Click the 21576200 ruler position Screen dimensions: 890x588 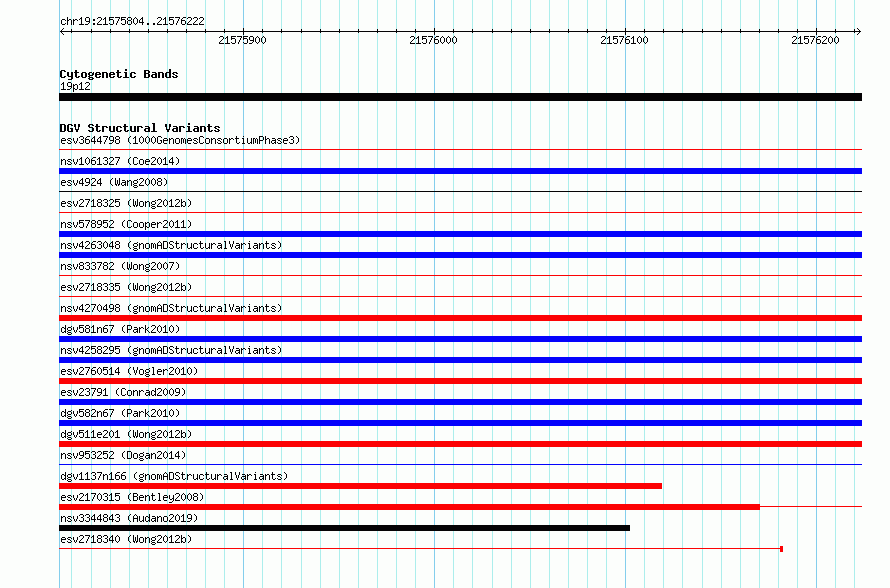click(x=815, y=40)
